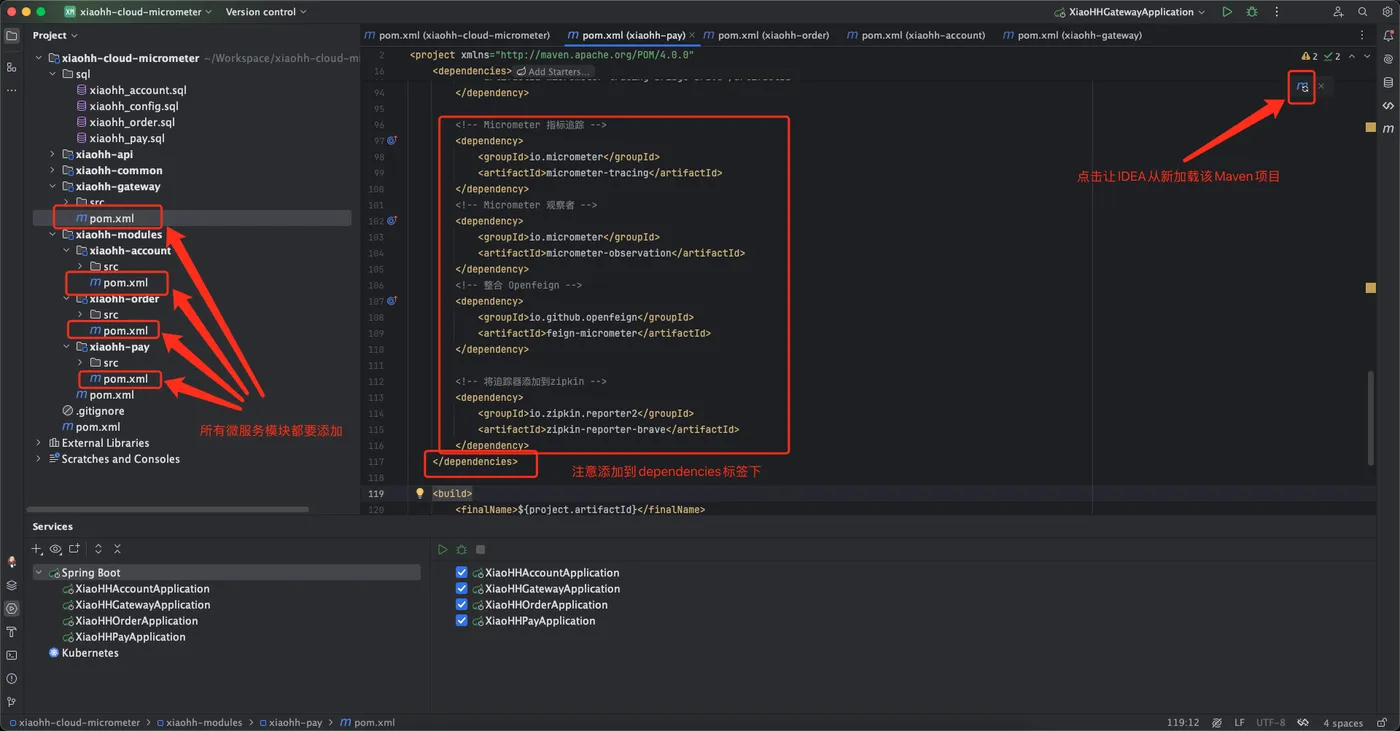Click the Services view options eye icon
Screen dimensions: 1400x731
point(56,549)
